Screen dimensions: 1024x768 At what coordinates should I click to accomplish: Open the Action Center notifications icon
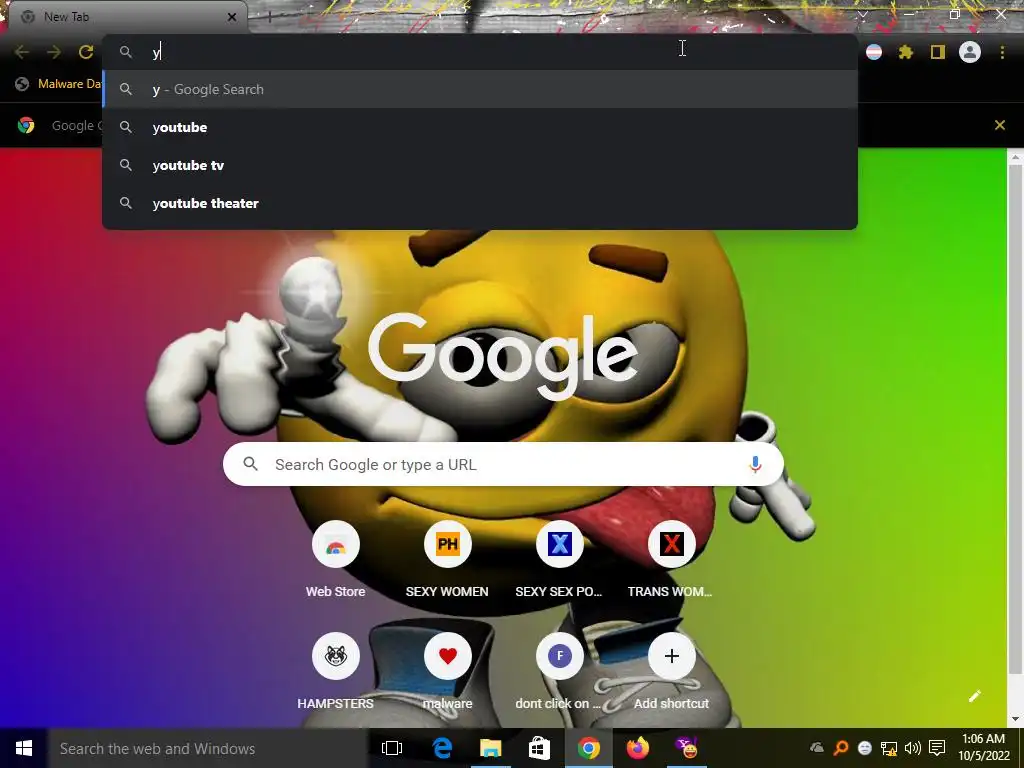click(x=937, y=748)
